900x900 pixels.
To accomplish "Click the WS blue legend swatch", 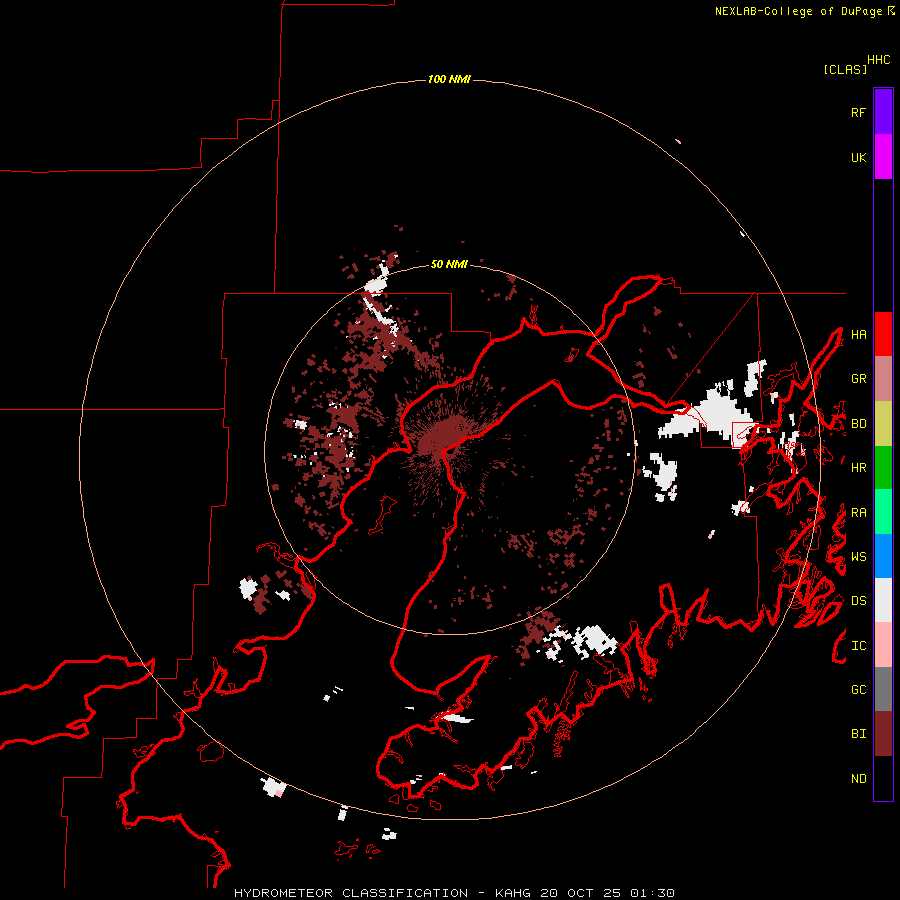I will (x=883, y=556).
